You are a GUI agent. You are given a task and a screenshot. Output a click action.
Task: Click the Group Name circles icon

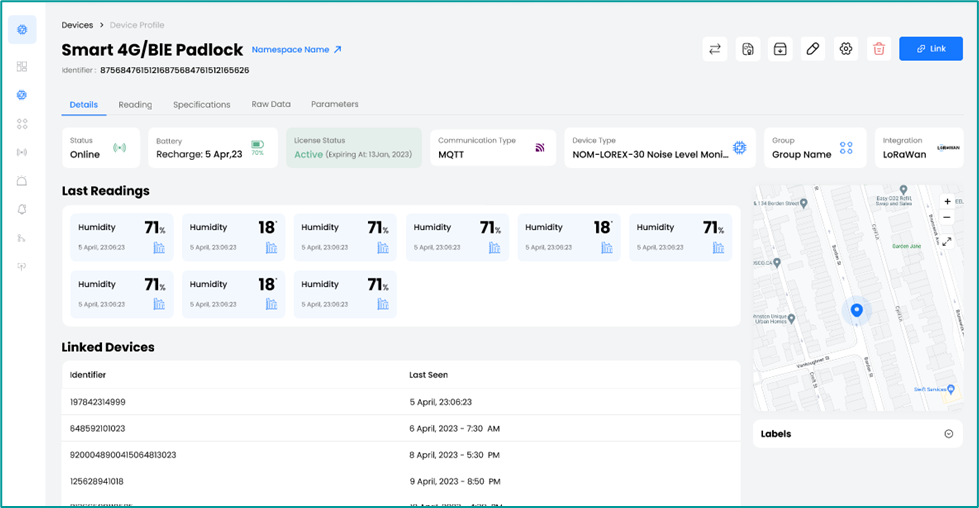click(x=846, y=148)
